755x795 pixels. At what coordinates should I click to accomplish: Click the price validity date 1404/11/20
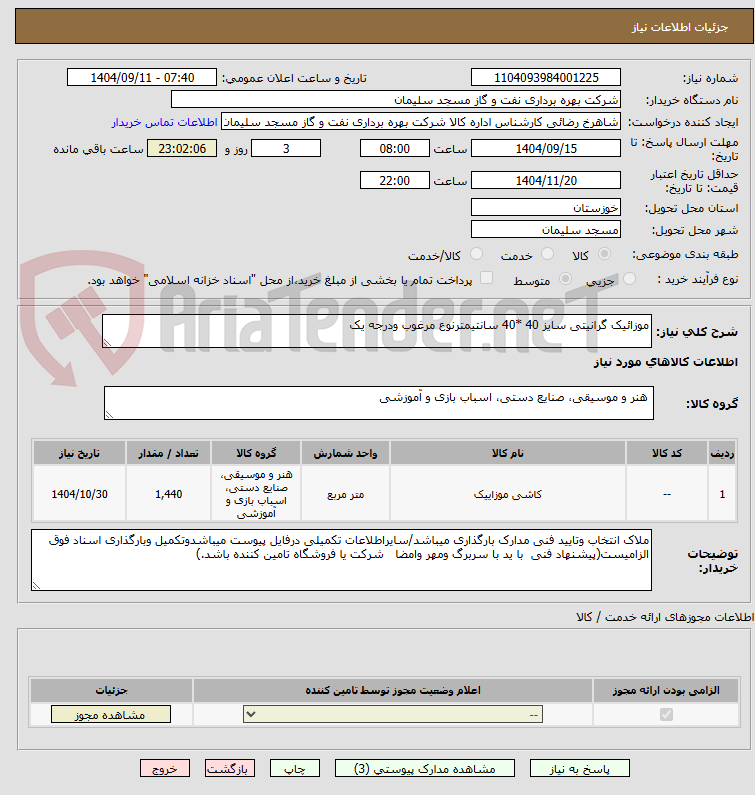(546, 180)
